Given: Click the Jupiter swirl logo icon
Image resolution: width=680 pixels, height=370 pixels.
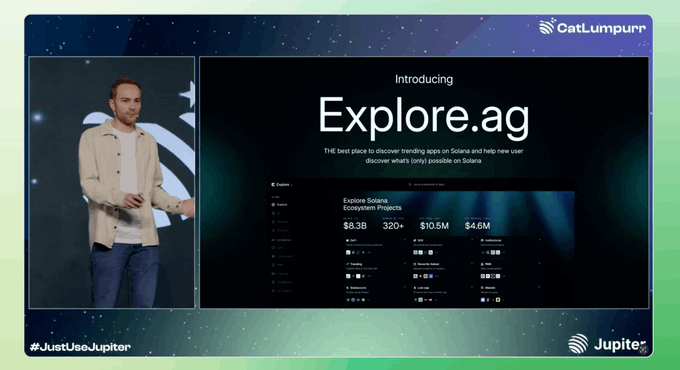Looking at the screenshot, I should (579, 344).
